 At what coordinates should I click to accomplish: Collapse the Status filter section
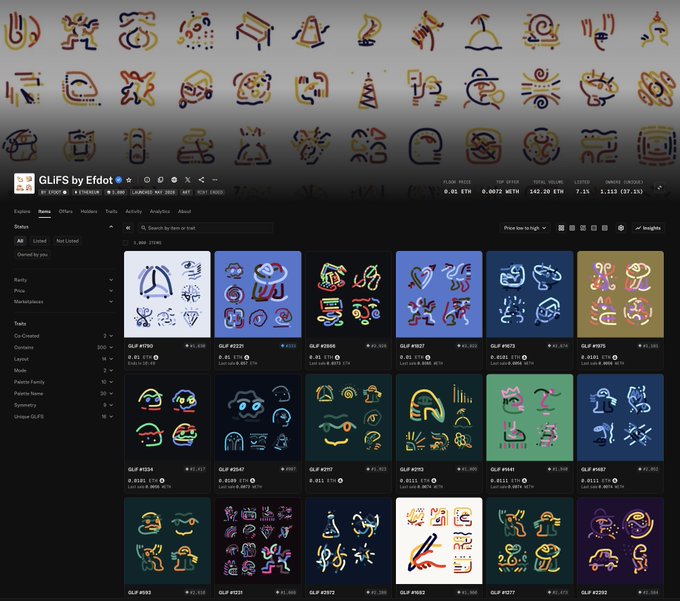point(111,227)
